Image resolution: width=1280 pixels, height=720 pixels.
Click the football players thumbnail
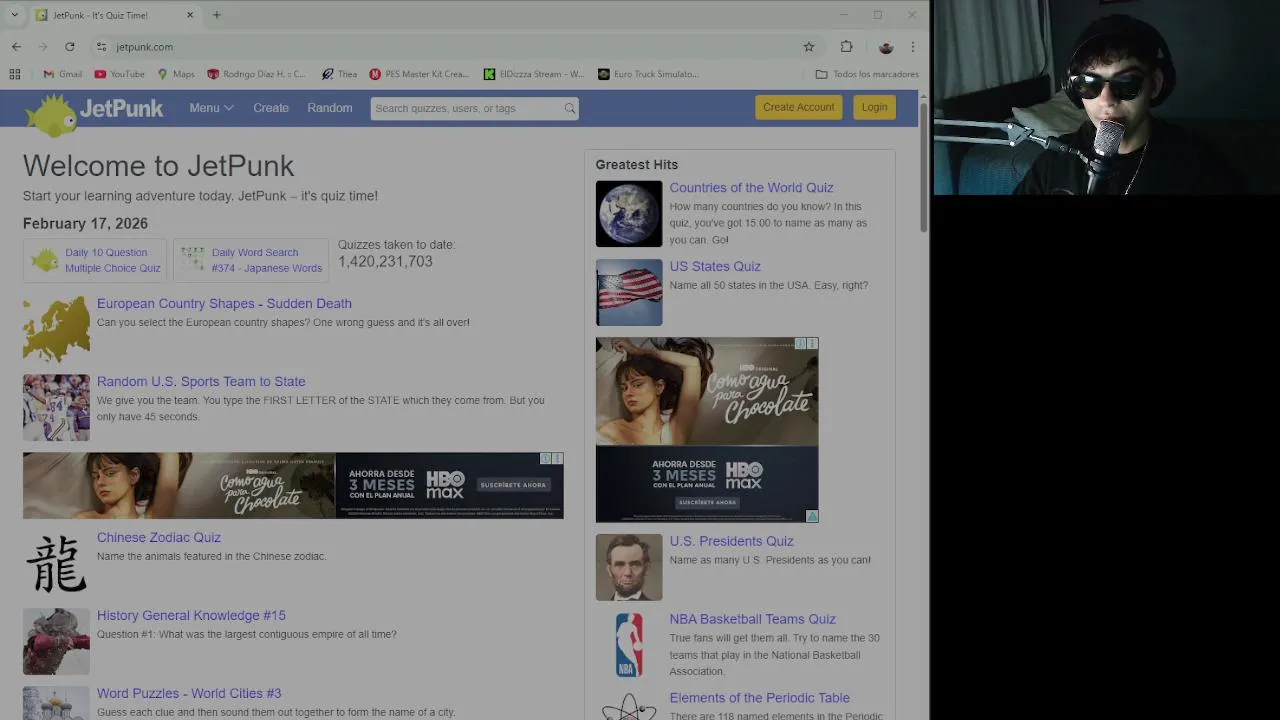point(56,407)
